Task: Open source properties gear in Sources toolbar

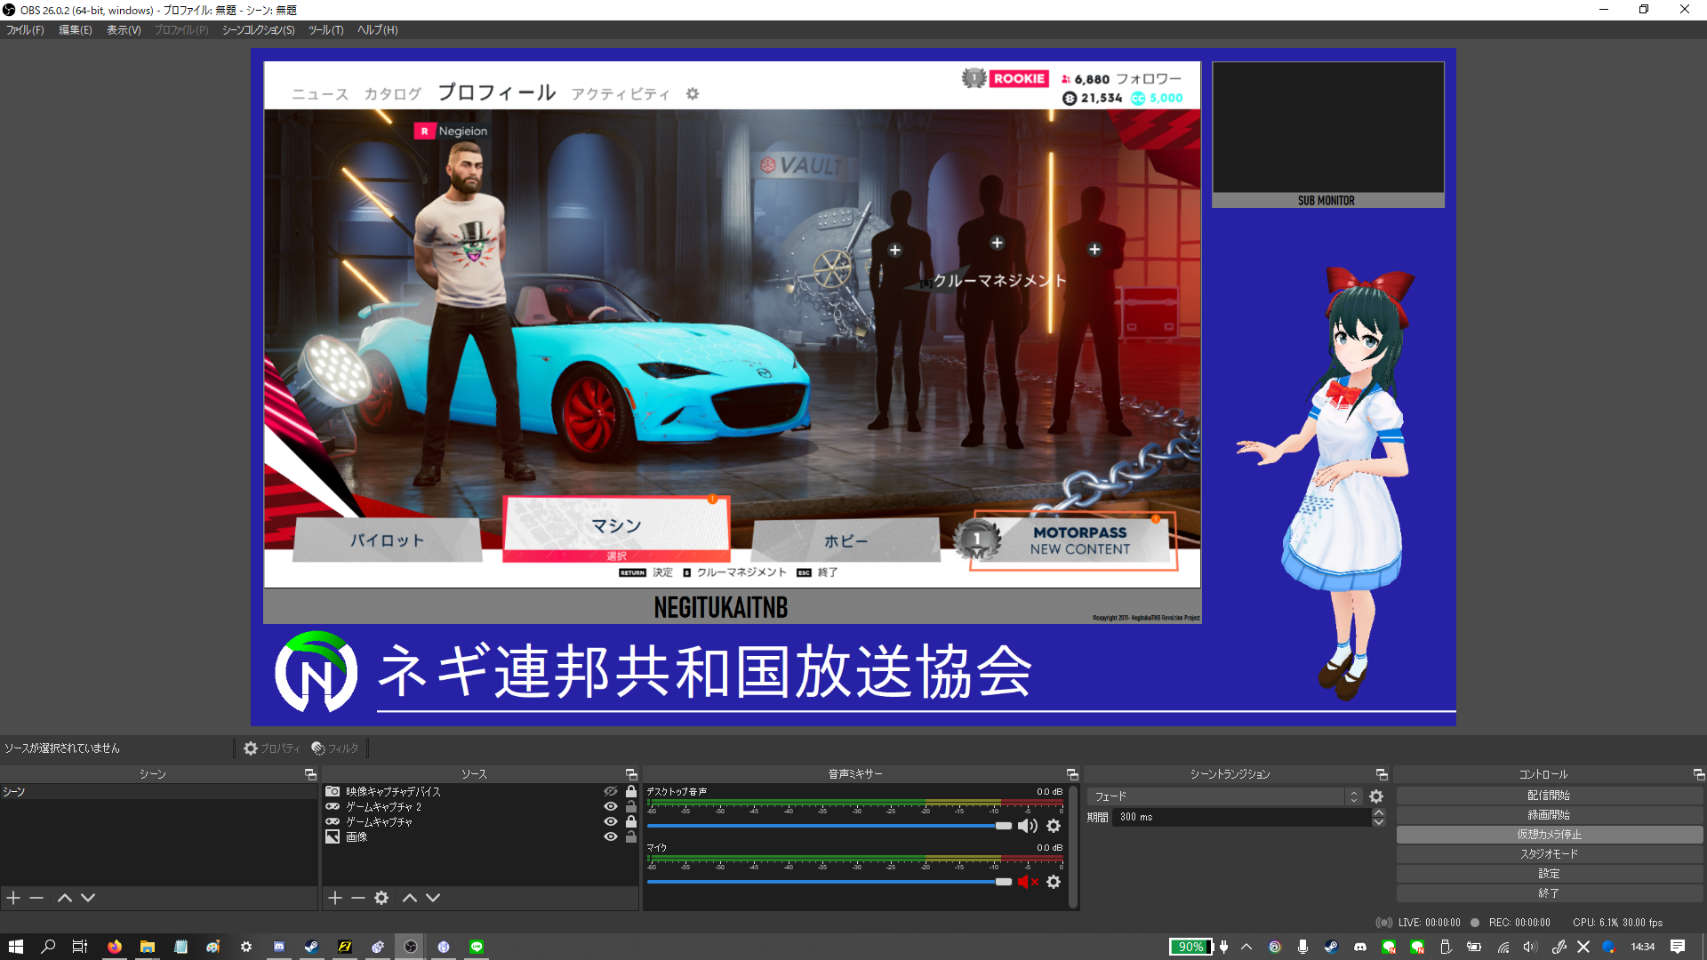Action: pyautogui.click(x=381, y=898)
